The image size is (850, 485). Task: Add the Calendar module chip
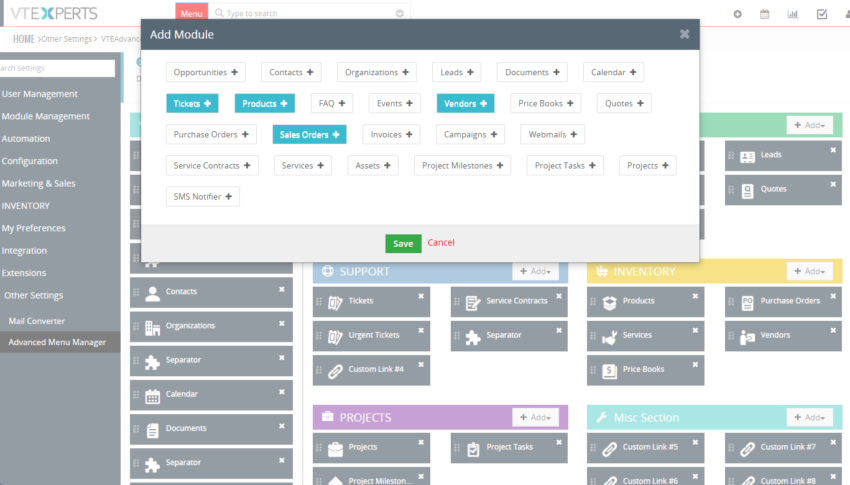pos(613,72)
